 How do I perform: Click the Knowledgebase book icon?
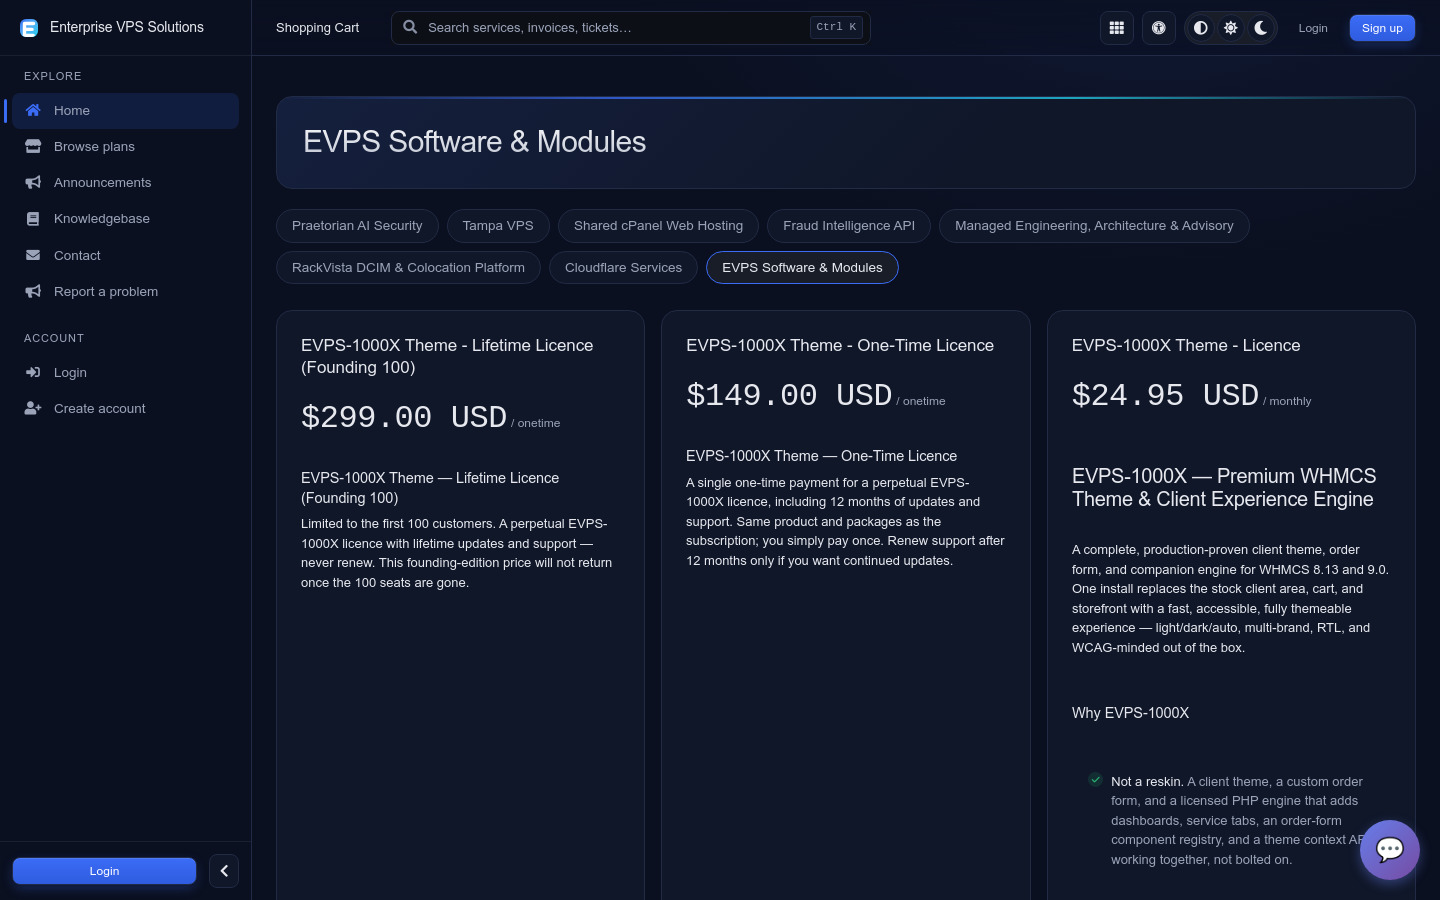coord(33,218)
